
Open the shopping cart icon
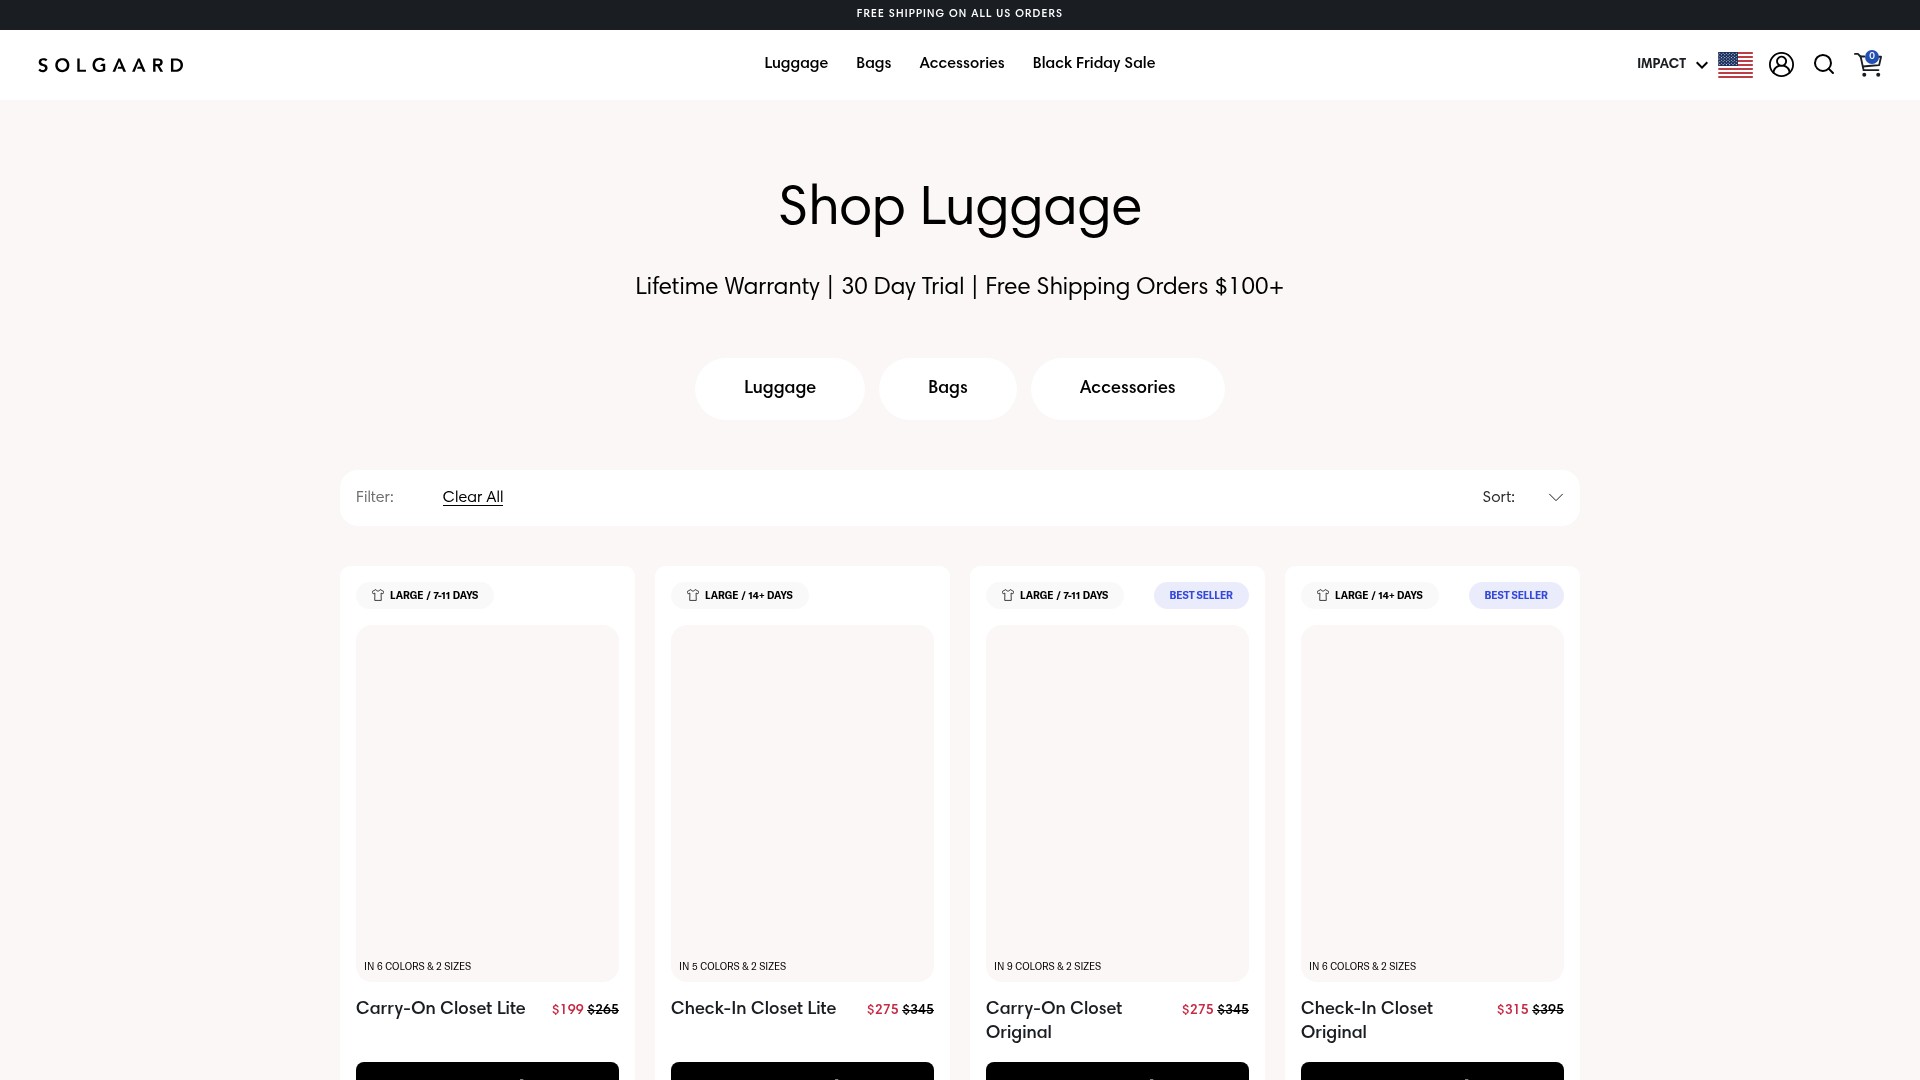(1868, 64)
